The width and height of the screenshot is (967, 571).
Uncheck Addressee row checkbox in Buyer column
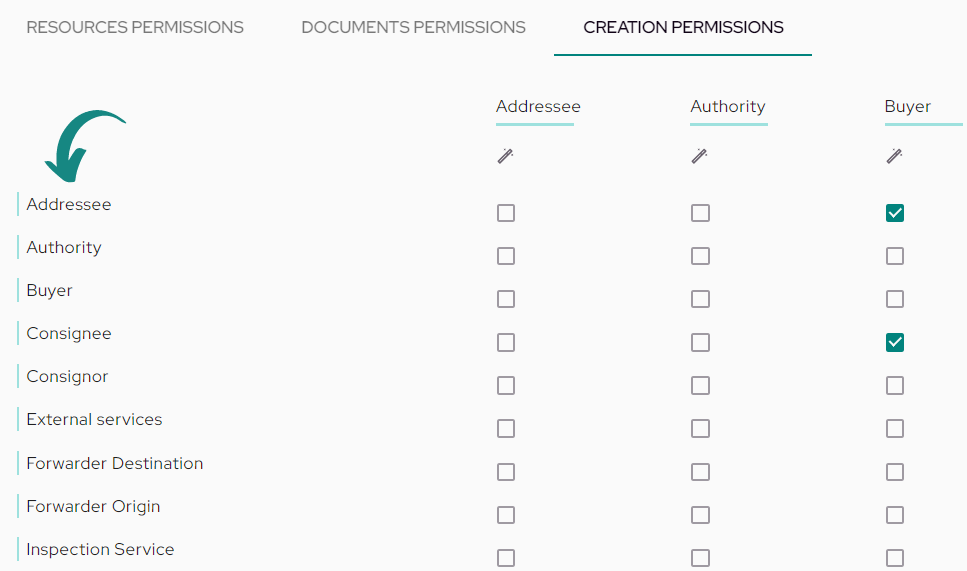point(895,213)
